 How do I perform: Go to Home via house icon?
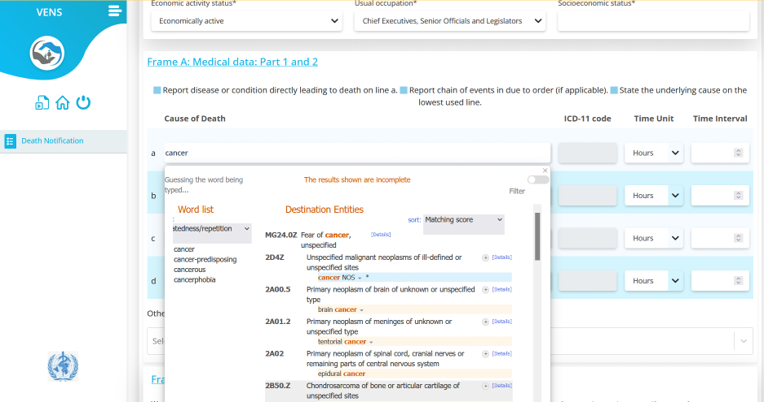click(x=62, y=103)
